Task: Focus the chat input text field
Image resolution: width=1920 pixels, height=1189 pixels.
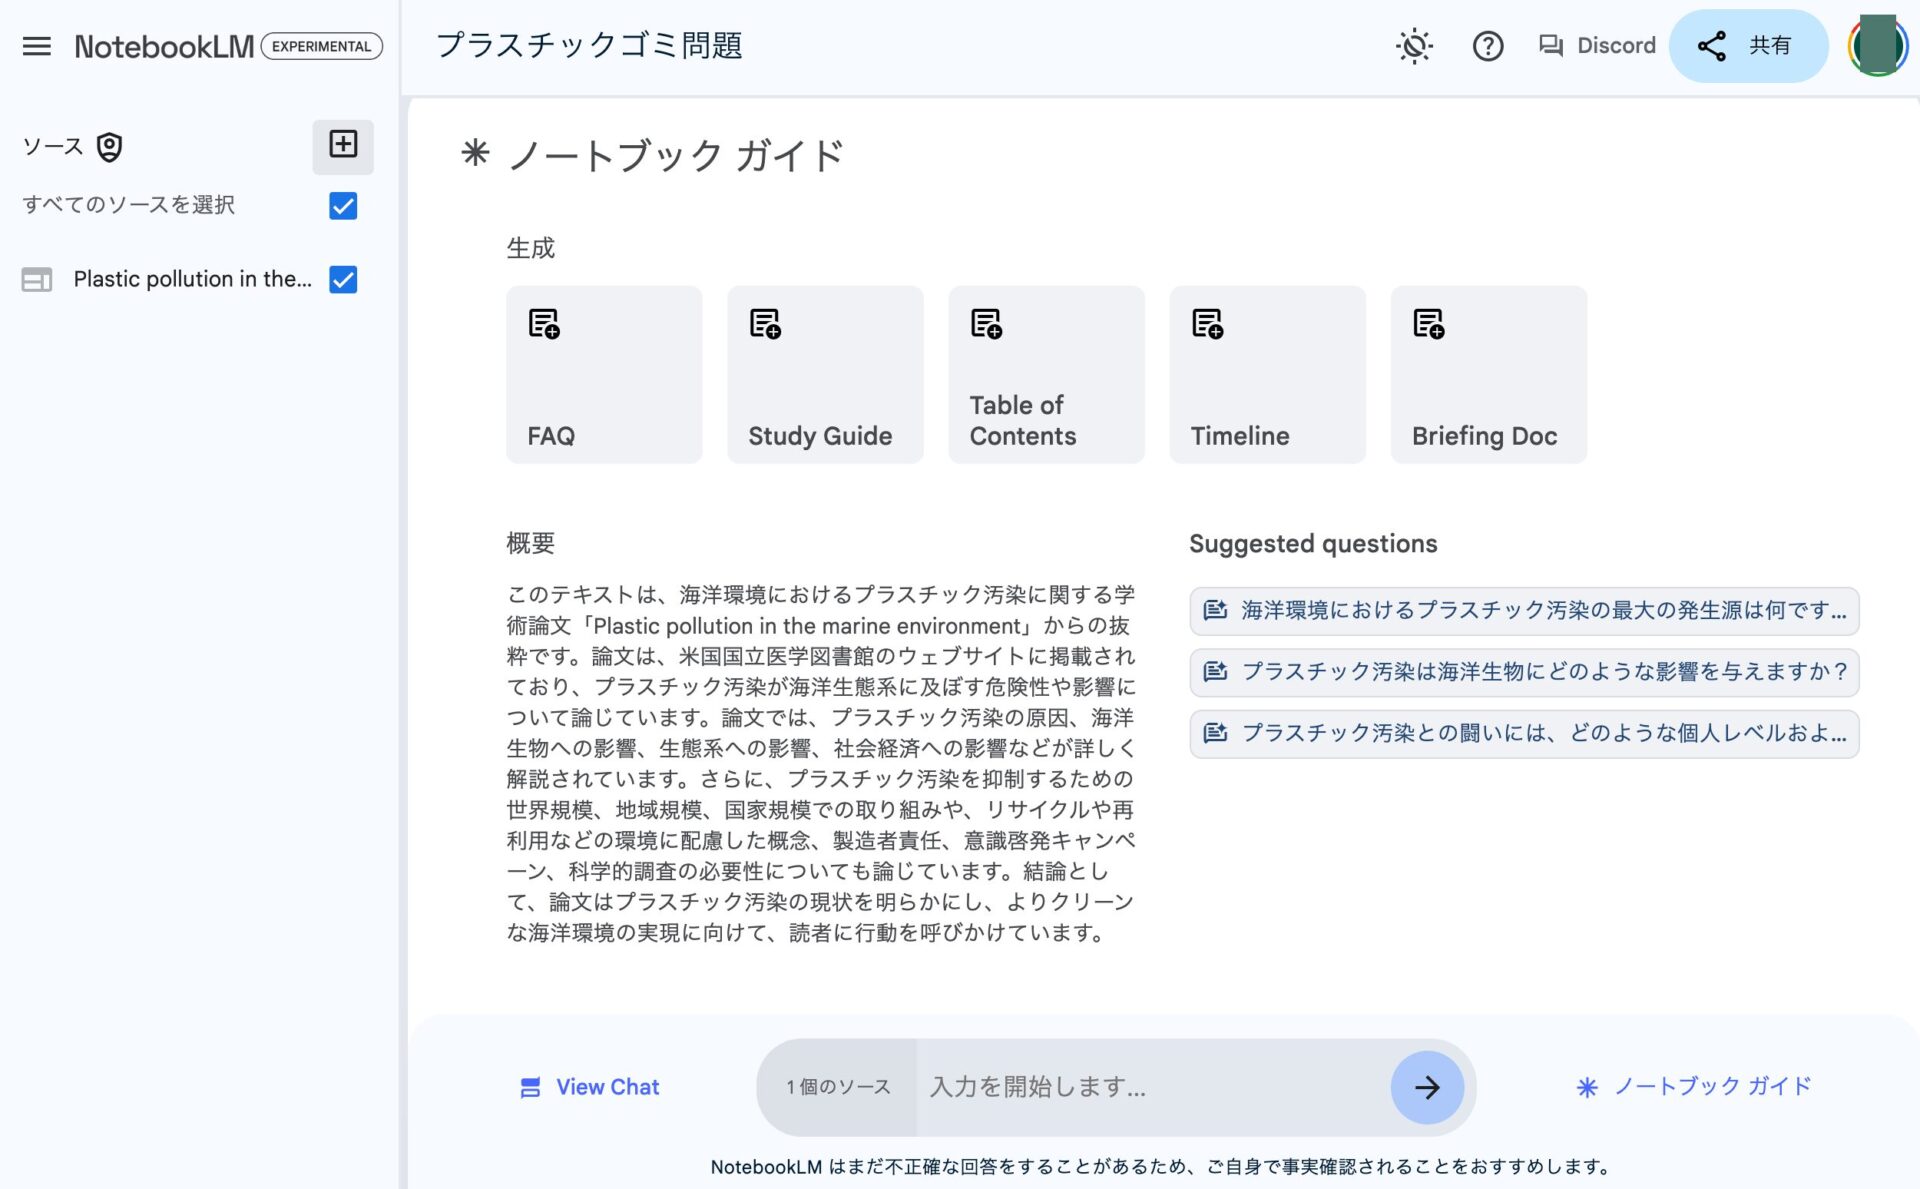Action: (1150, 1087)
